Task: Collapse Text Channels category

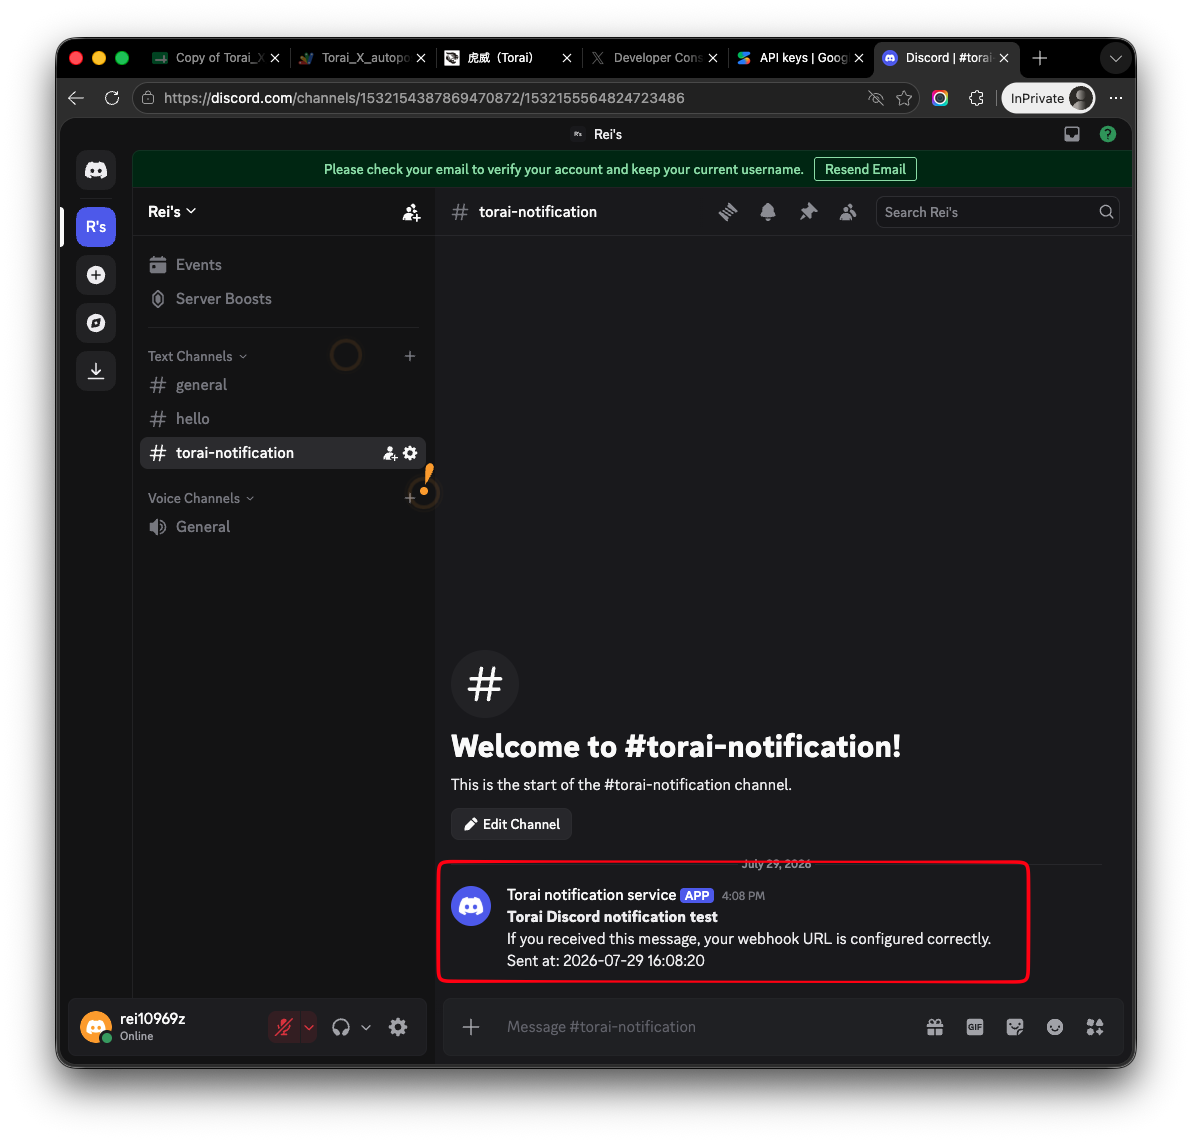Action: [197, 357]
